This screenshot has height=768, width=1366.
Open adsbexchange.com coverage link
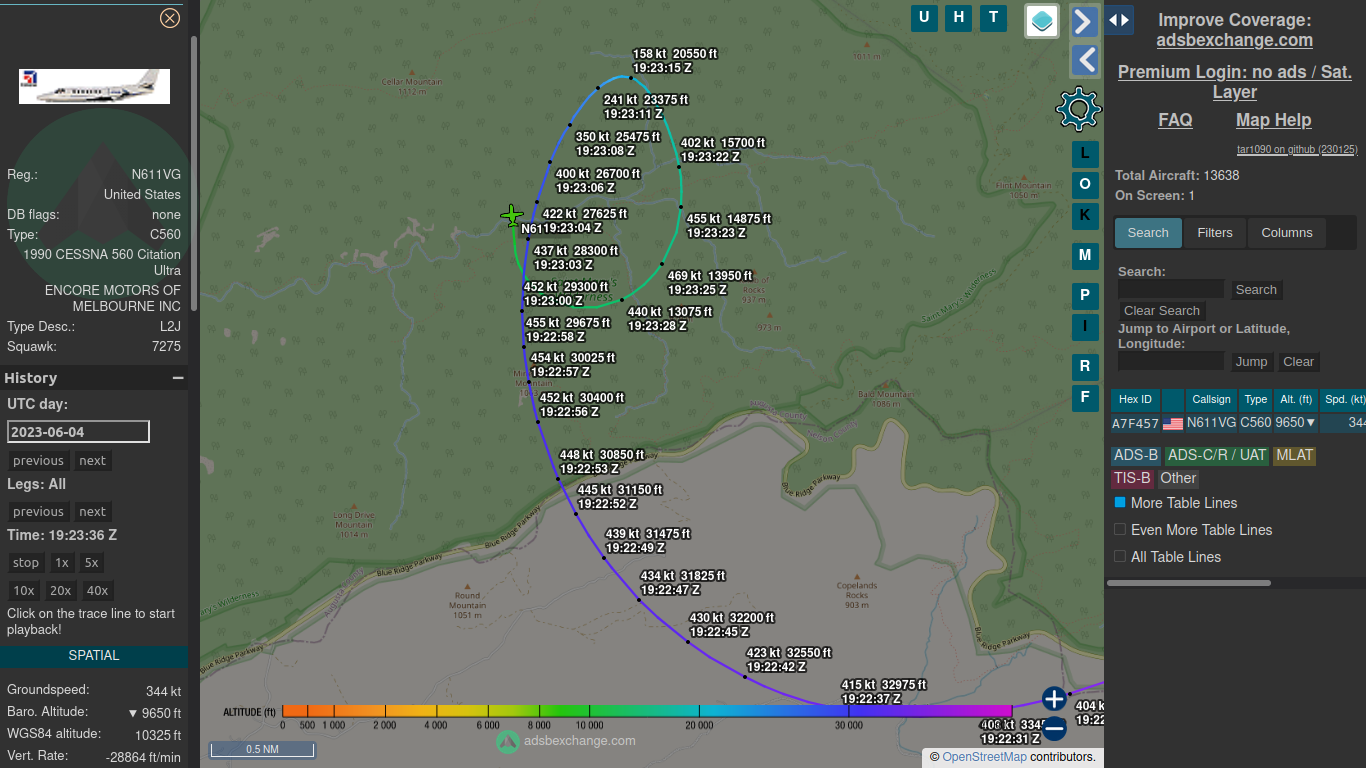tap(1234, 40)
